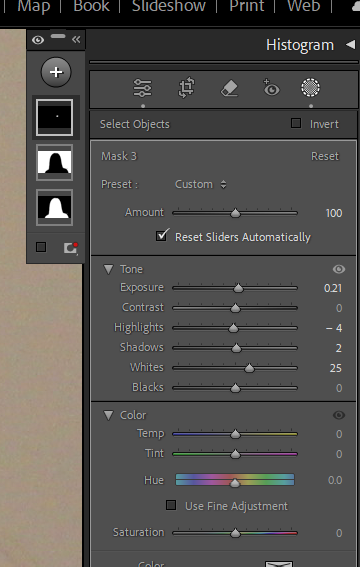Collapse the Histogram panel arrow
This screenshot has width=360, height=567.
[350, 45]
